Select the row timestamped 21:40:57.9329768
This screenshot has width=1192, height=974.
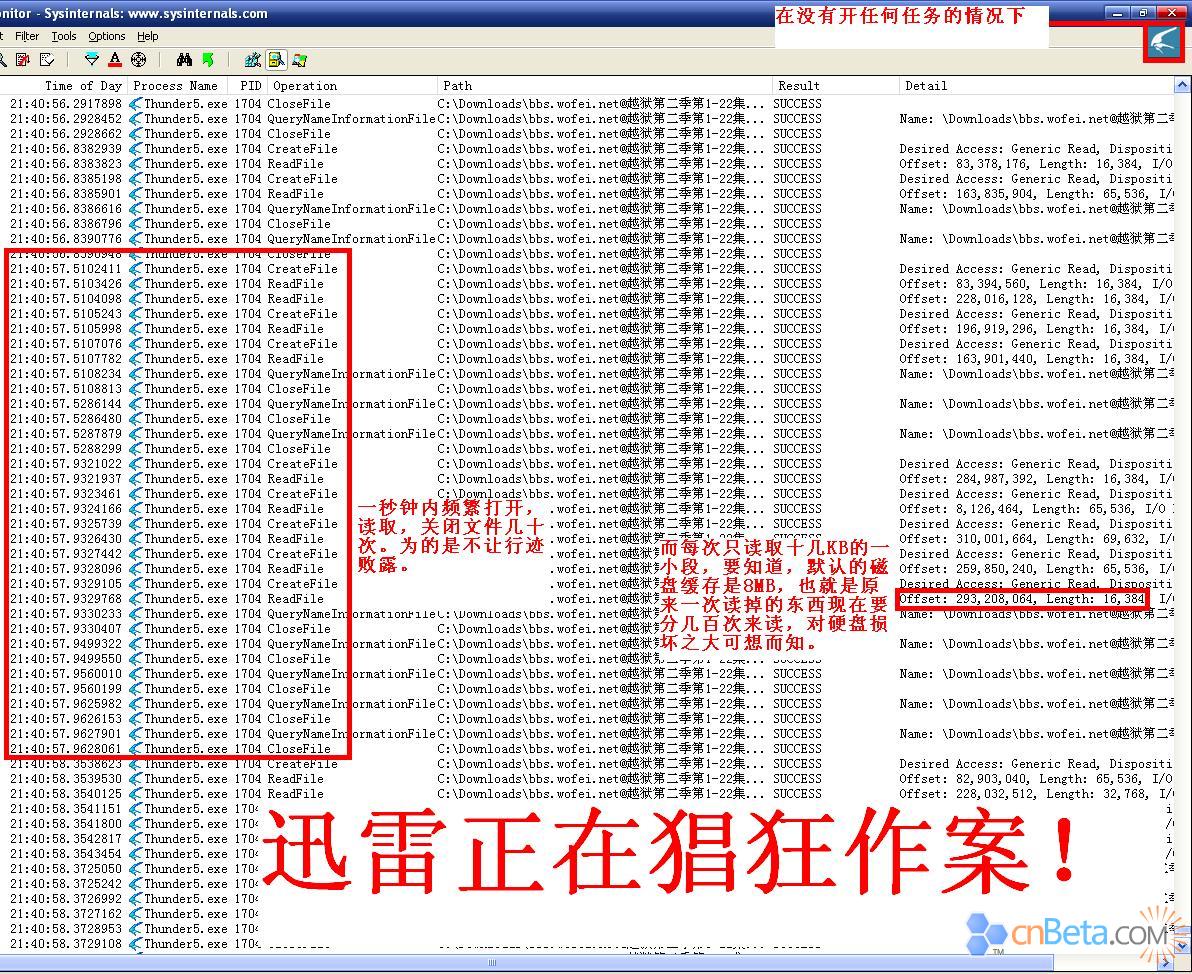click(587, 599)
